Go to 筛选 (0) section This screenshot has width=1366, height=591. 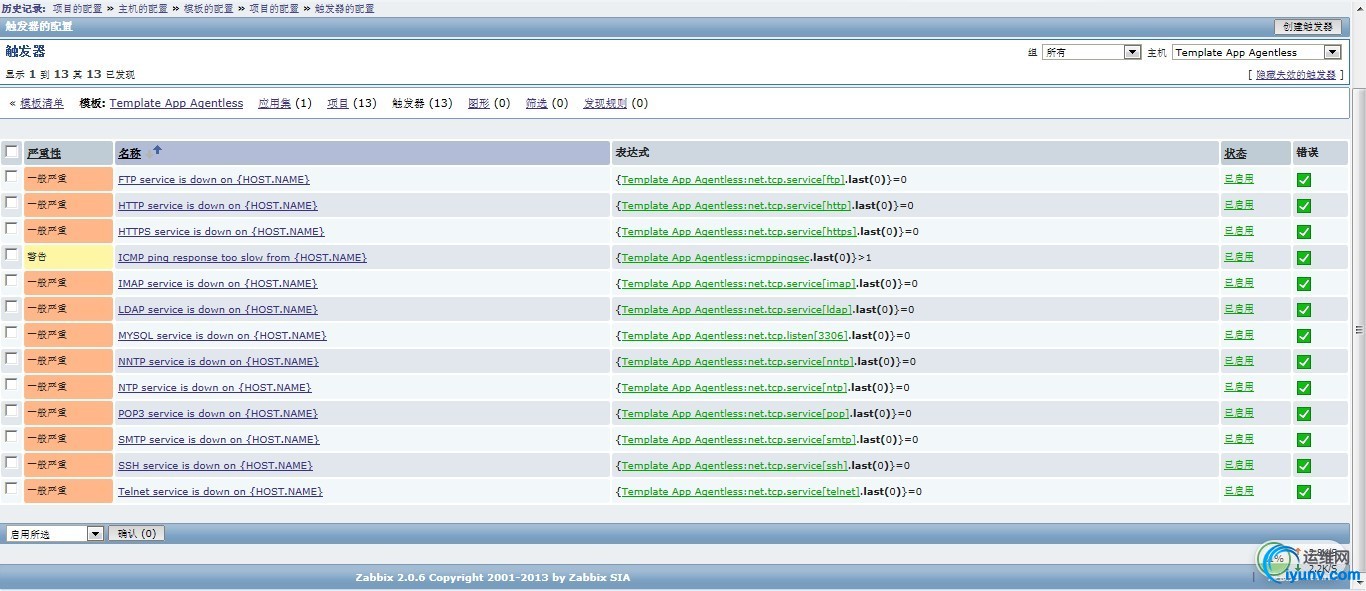pyautogui.click(x=537, y=103)
